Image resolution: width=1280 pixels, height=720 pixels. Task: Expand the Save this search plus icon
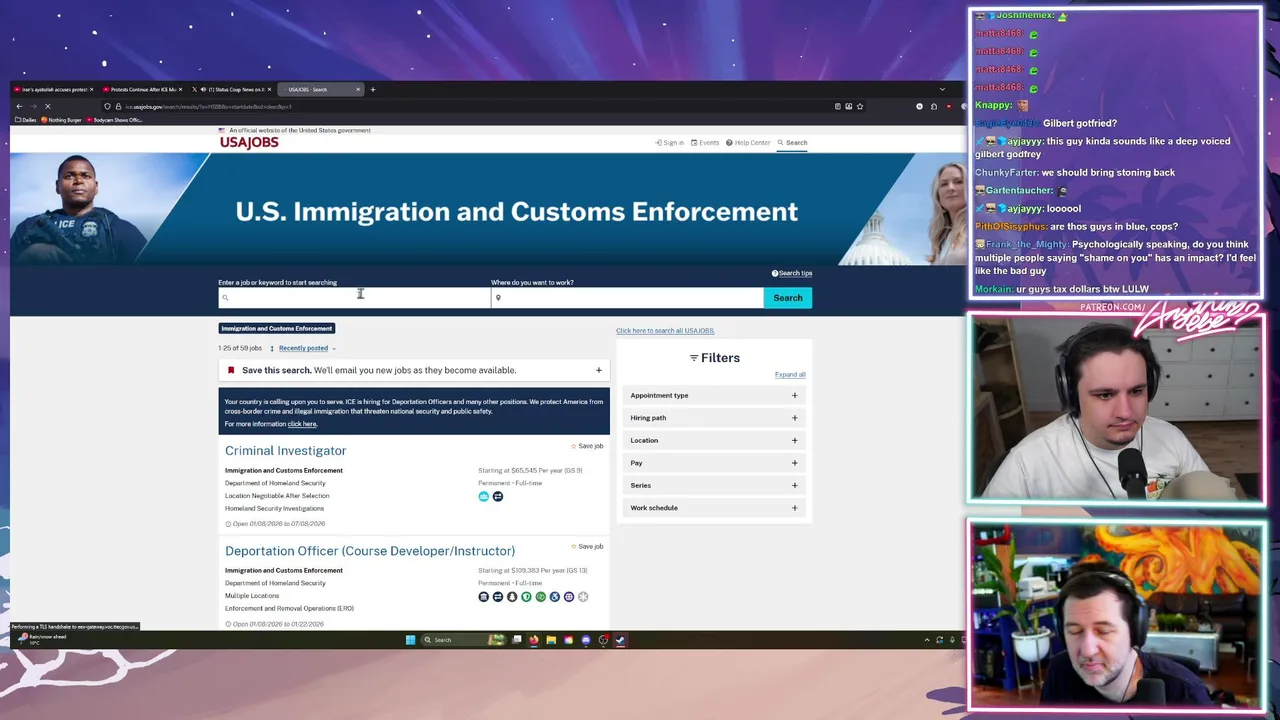(x=599, y=370)
